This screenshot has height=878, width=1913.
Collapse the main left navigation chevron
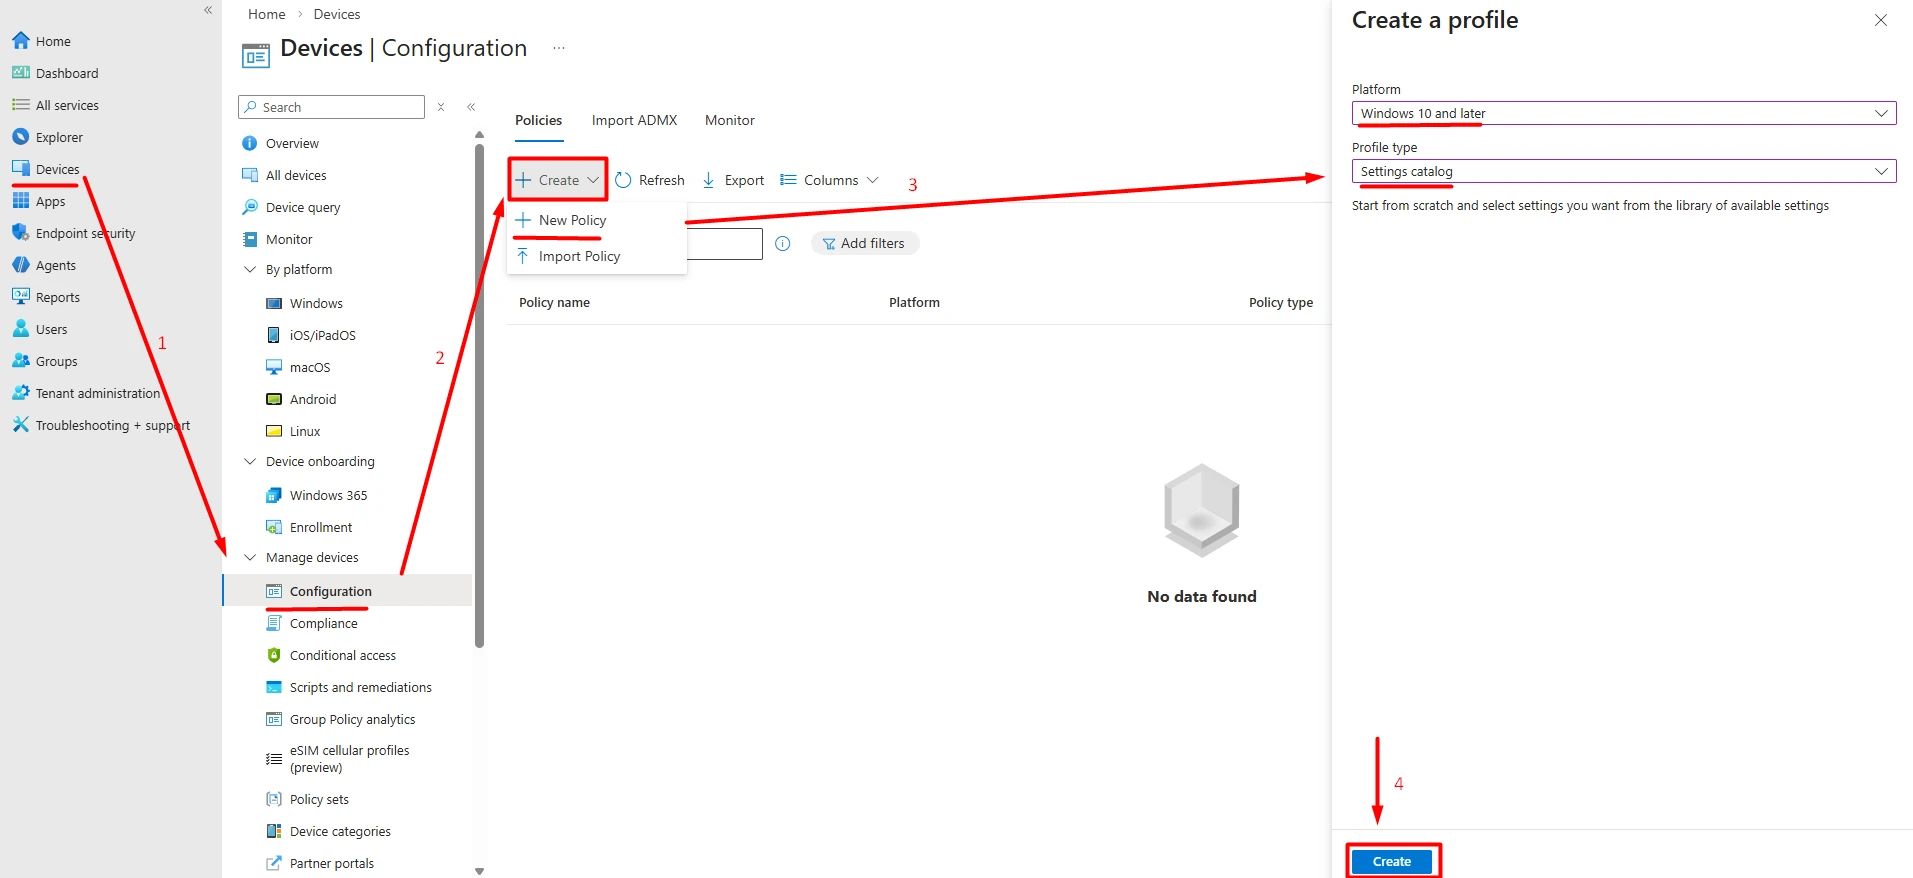pos(208,10)
